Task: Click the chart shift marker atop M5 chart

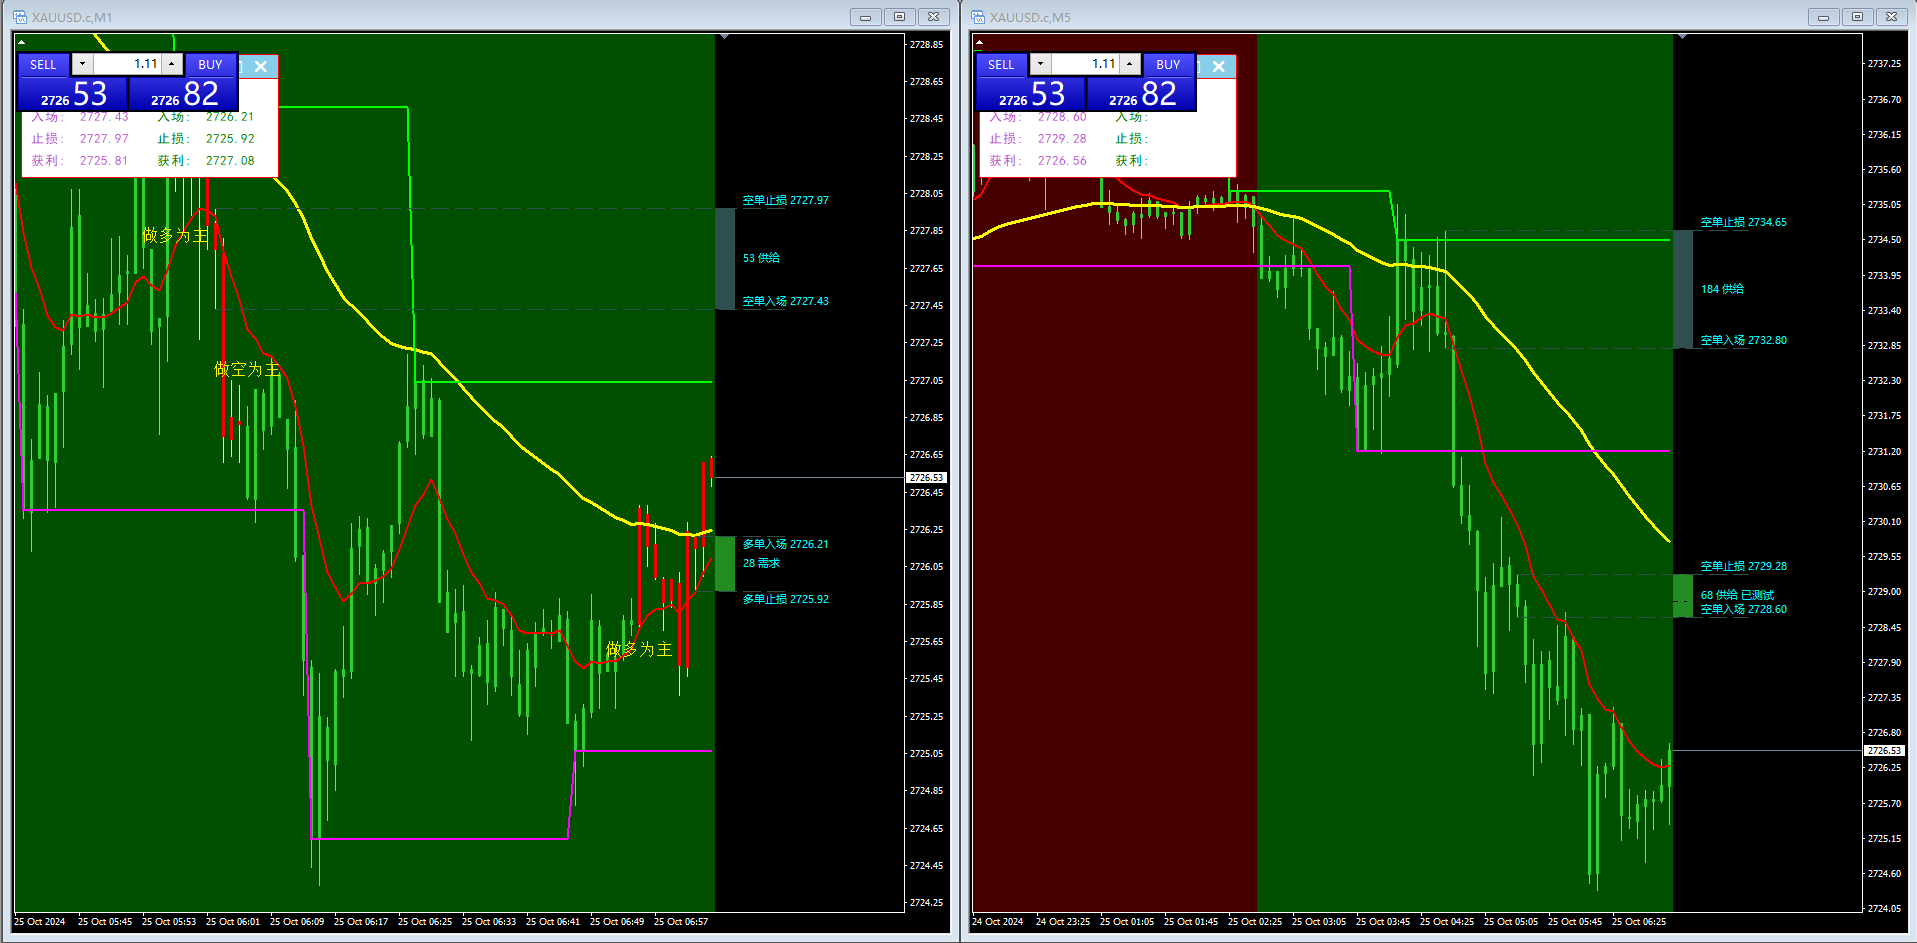Action: pos(1682,37)
